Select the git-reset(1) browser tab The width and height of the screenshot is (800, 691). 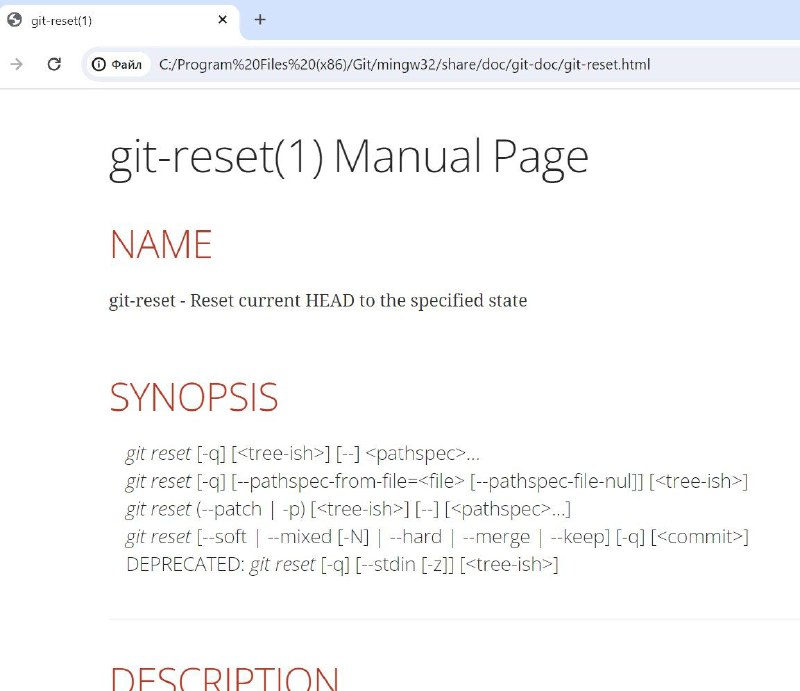coord(119,20)
